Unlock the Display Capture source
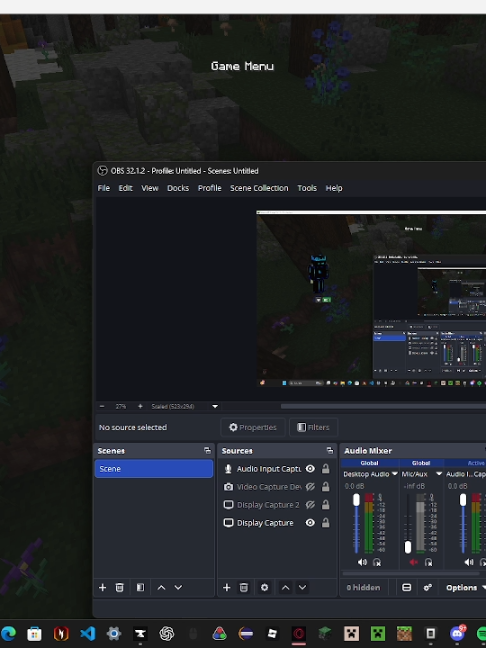Viewport: 486px width, 648px height. coord(326,523)
